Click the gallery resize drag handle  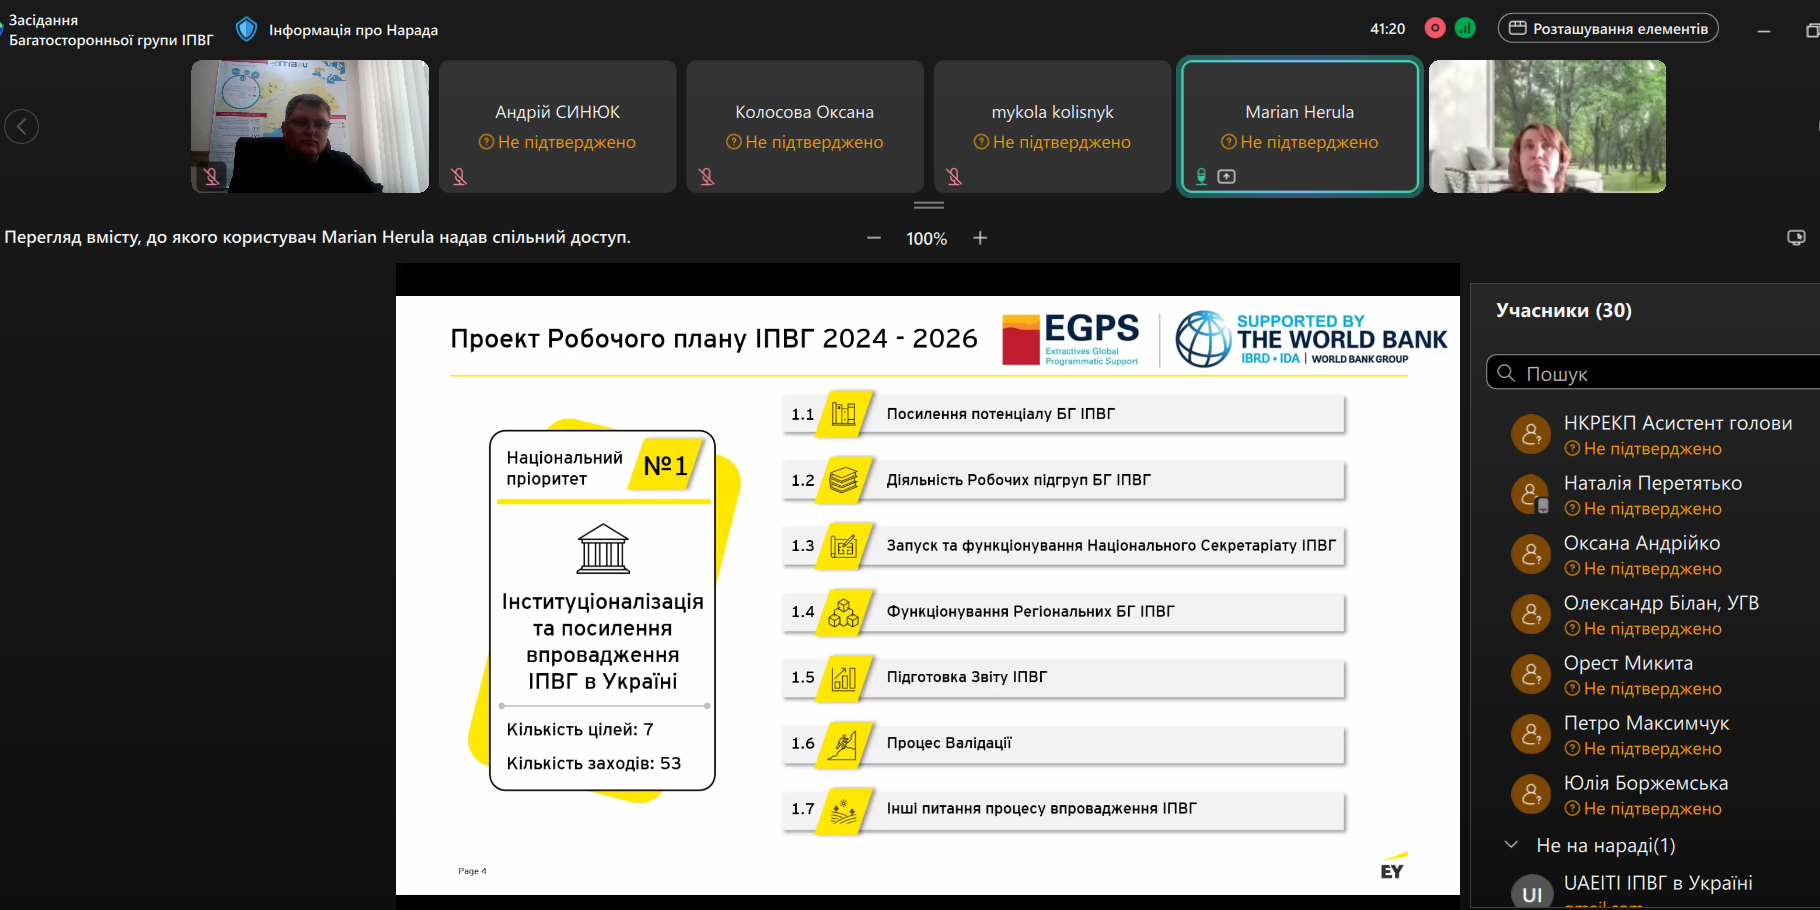pos(929,205)
